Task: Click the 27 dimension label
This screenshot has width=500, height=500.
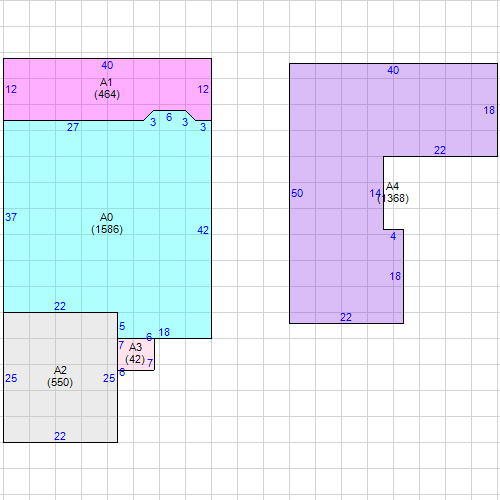Action: [x=73, y=127]
